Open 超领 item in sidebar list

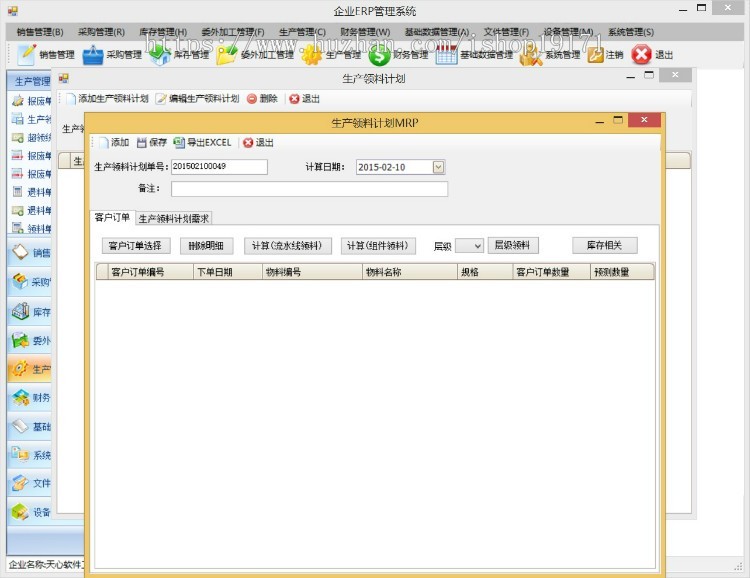[31, 138]
